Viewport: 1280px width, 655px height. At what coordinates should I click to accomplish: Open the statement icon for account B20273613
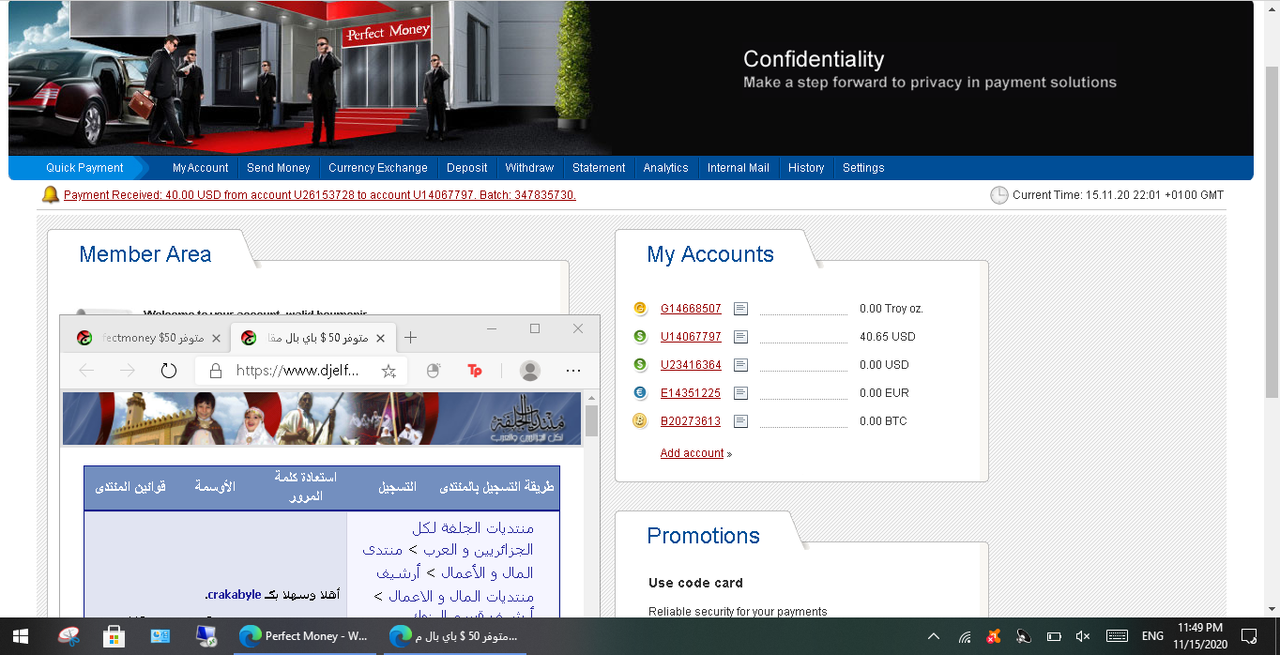tap(740, 421)
